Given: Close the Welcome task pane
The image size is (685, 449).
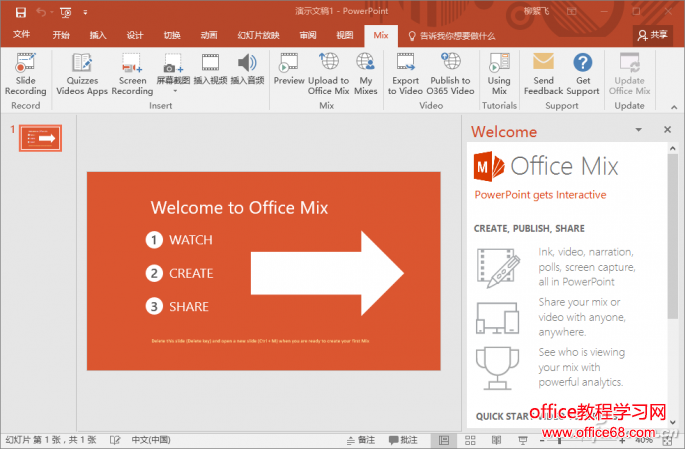Looking at the screenshot, I should (x=667, y=129).
